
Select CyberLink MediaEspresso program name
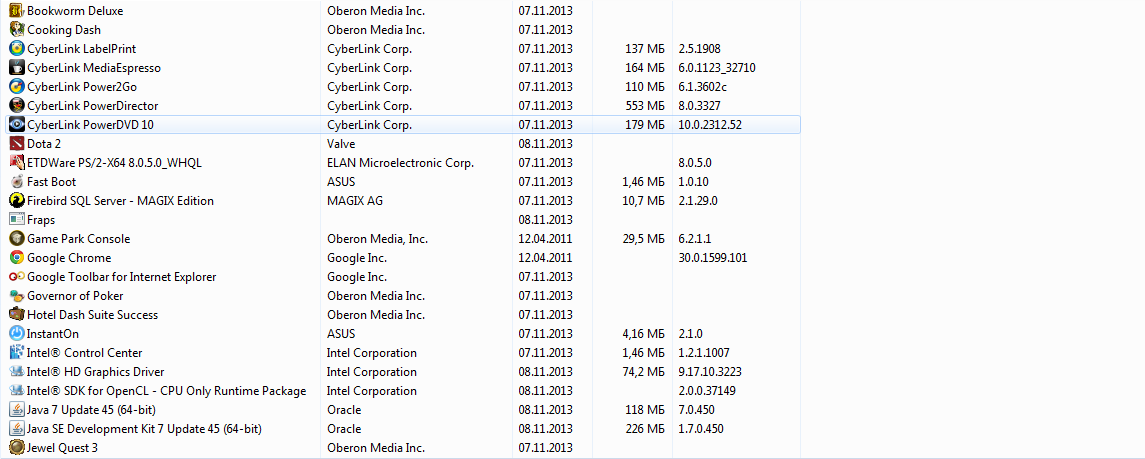pos(94,68)
